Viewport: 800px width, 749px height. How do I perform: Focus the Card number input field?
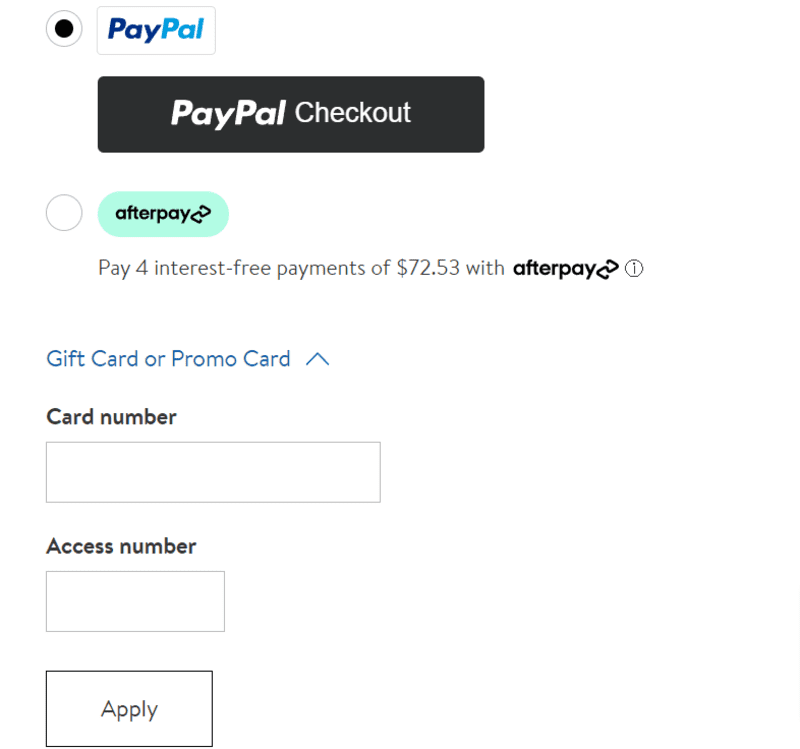(213, 472)
